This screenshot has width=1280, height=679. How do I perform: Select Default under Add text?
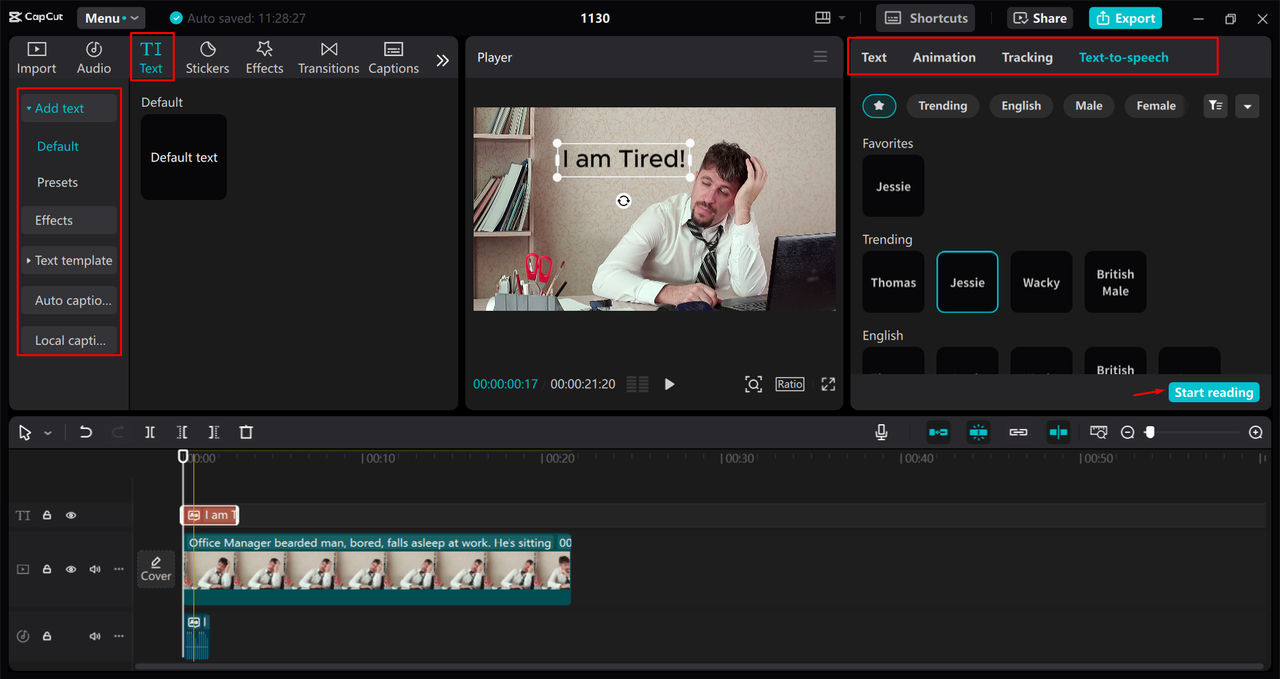click(x=58, y=146)
